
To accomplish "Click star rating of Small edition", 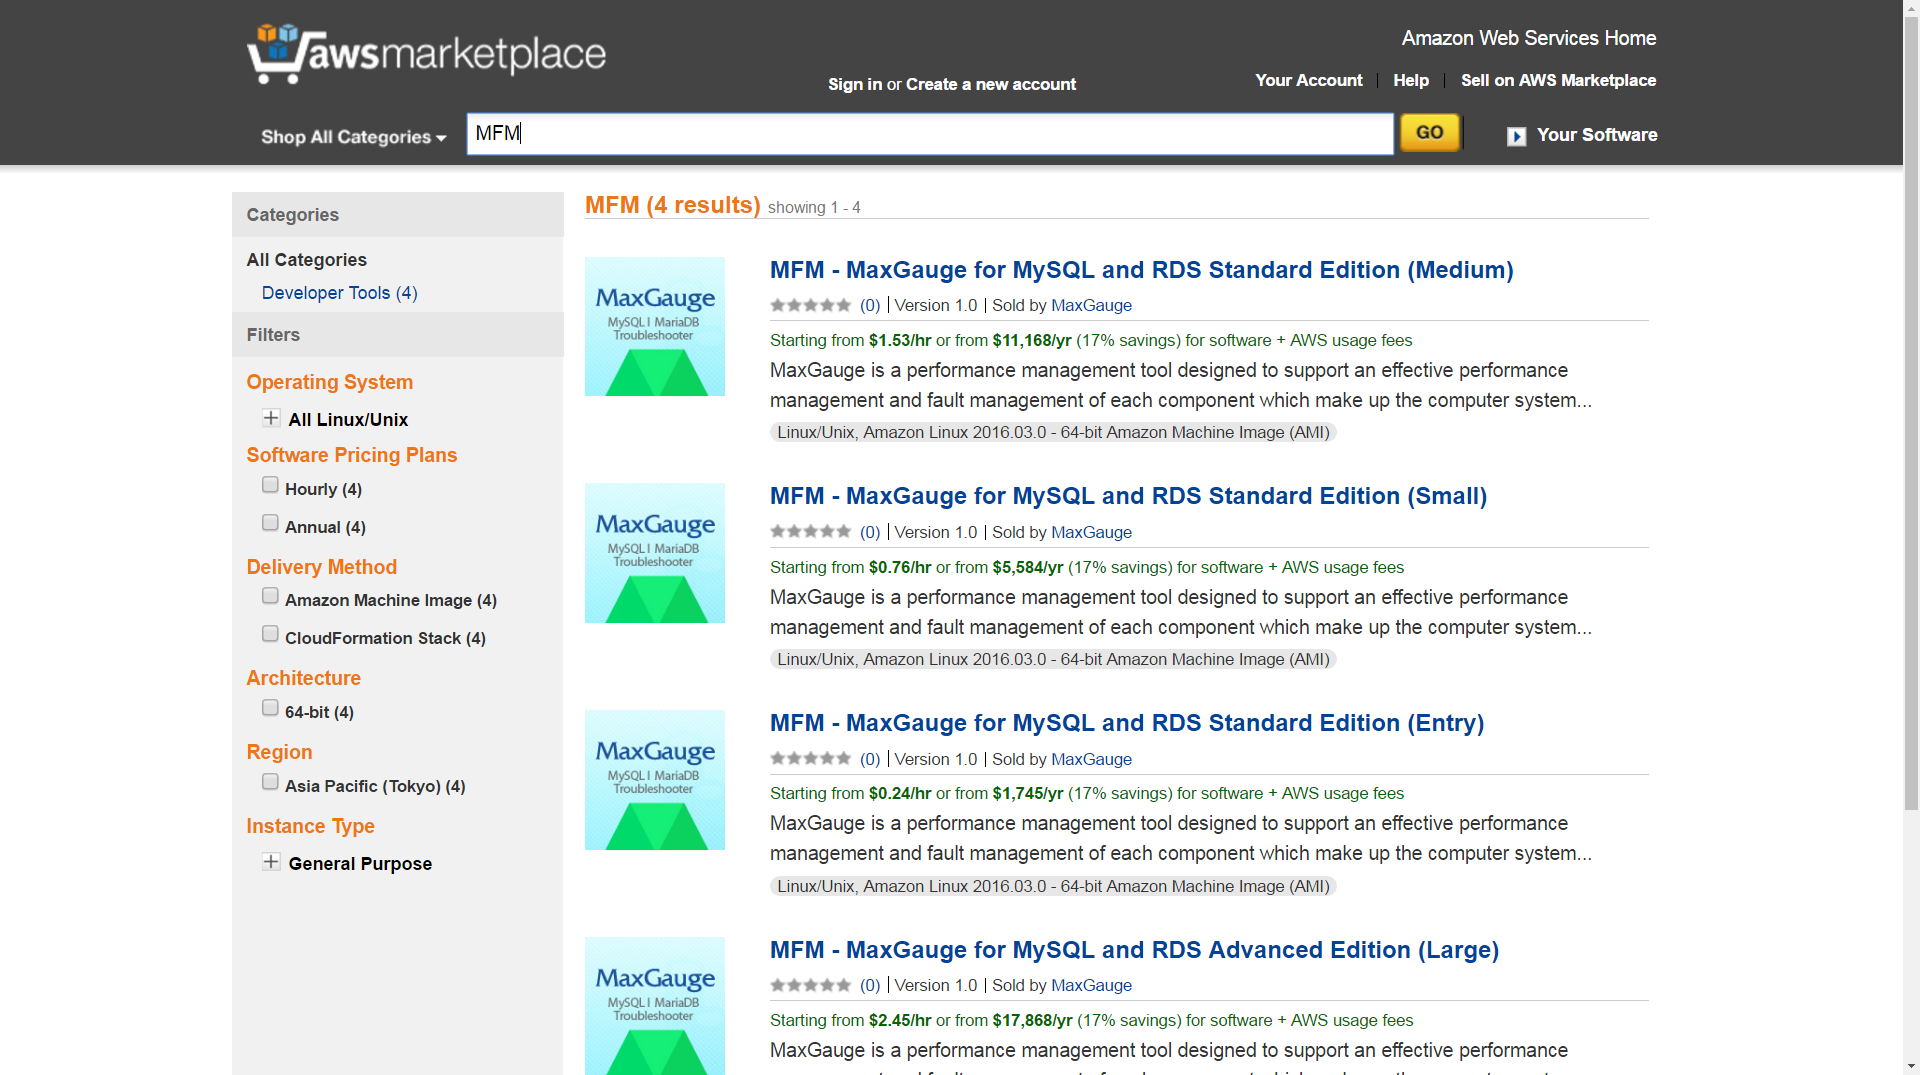I will pyautogui.click(x=810, y=532).
